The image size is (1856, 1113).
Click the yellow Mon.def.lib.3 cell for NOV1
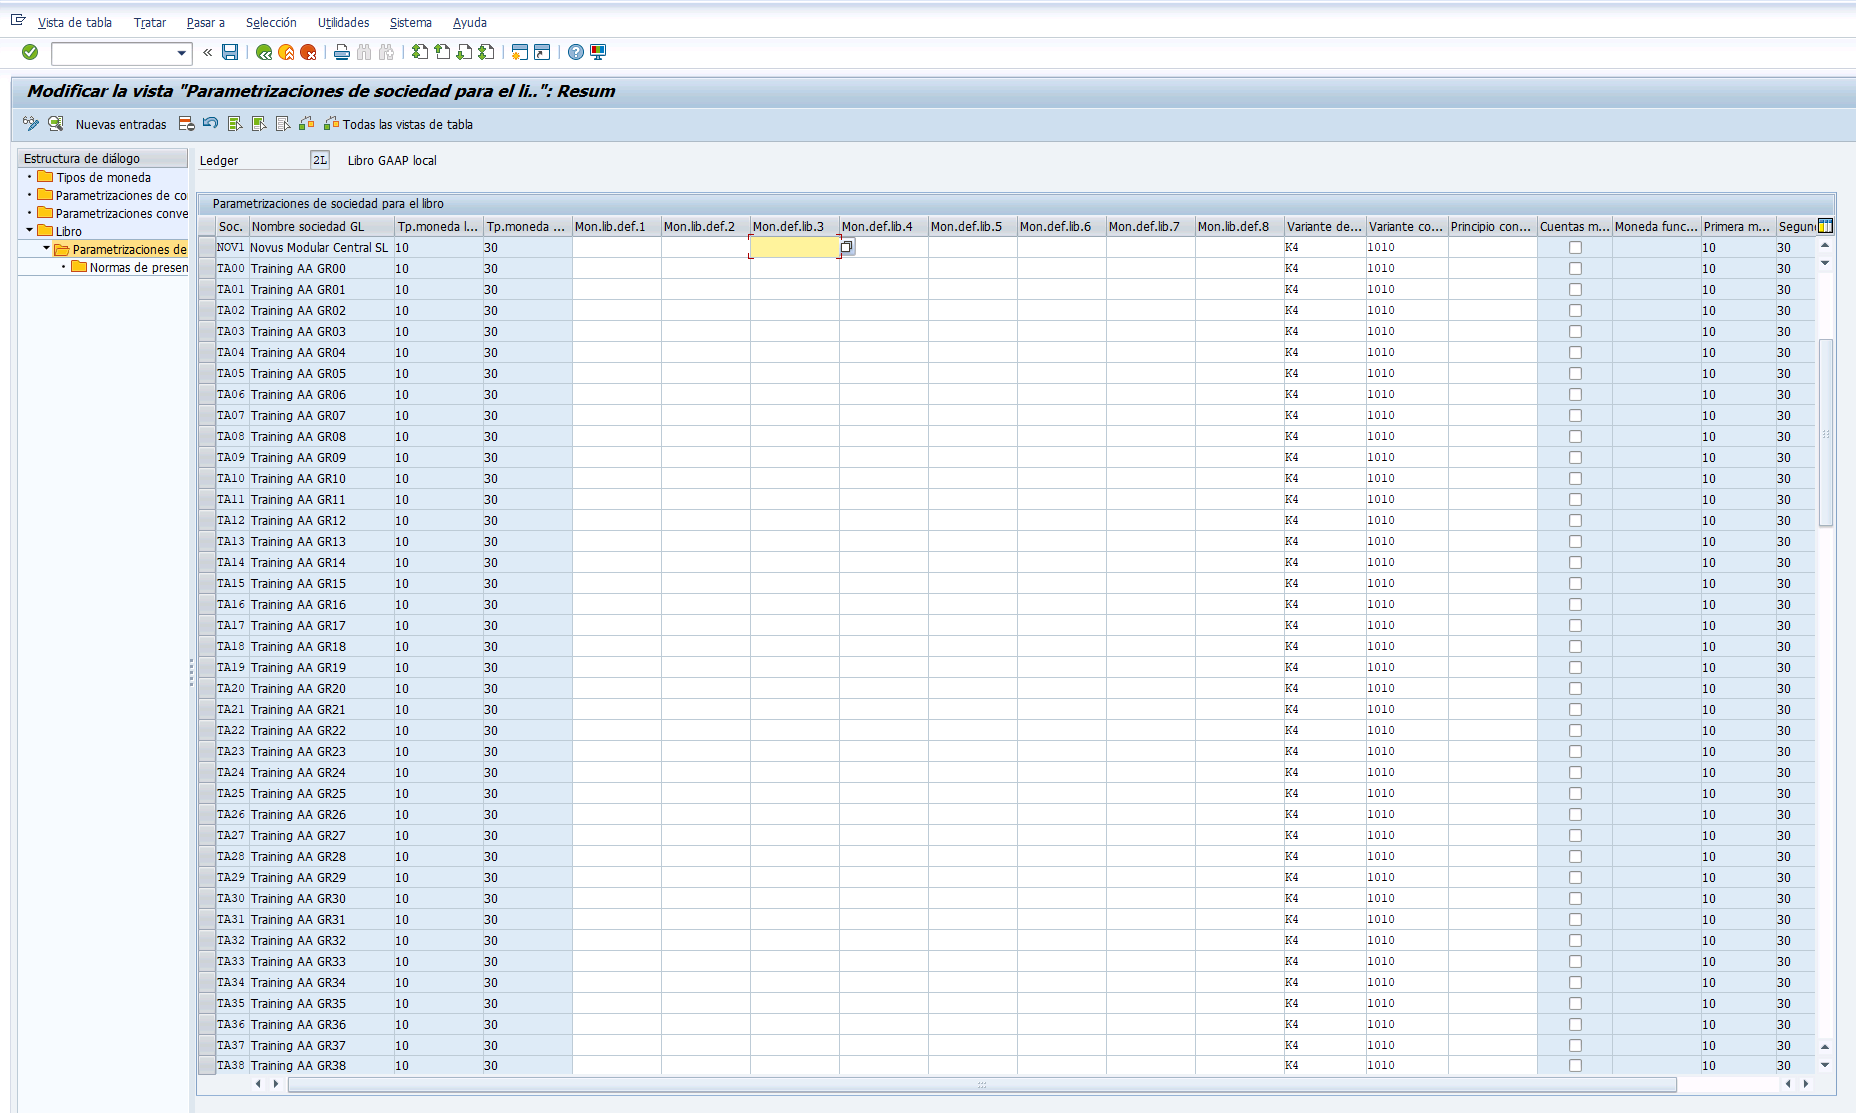click(794, 247)
